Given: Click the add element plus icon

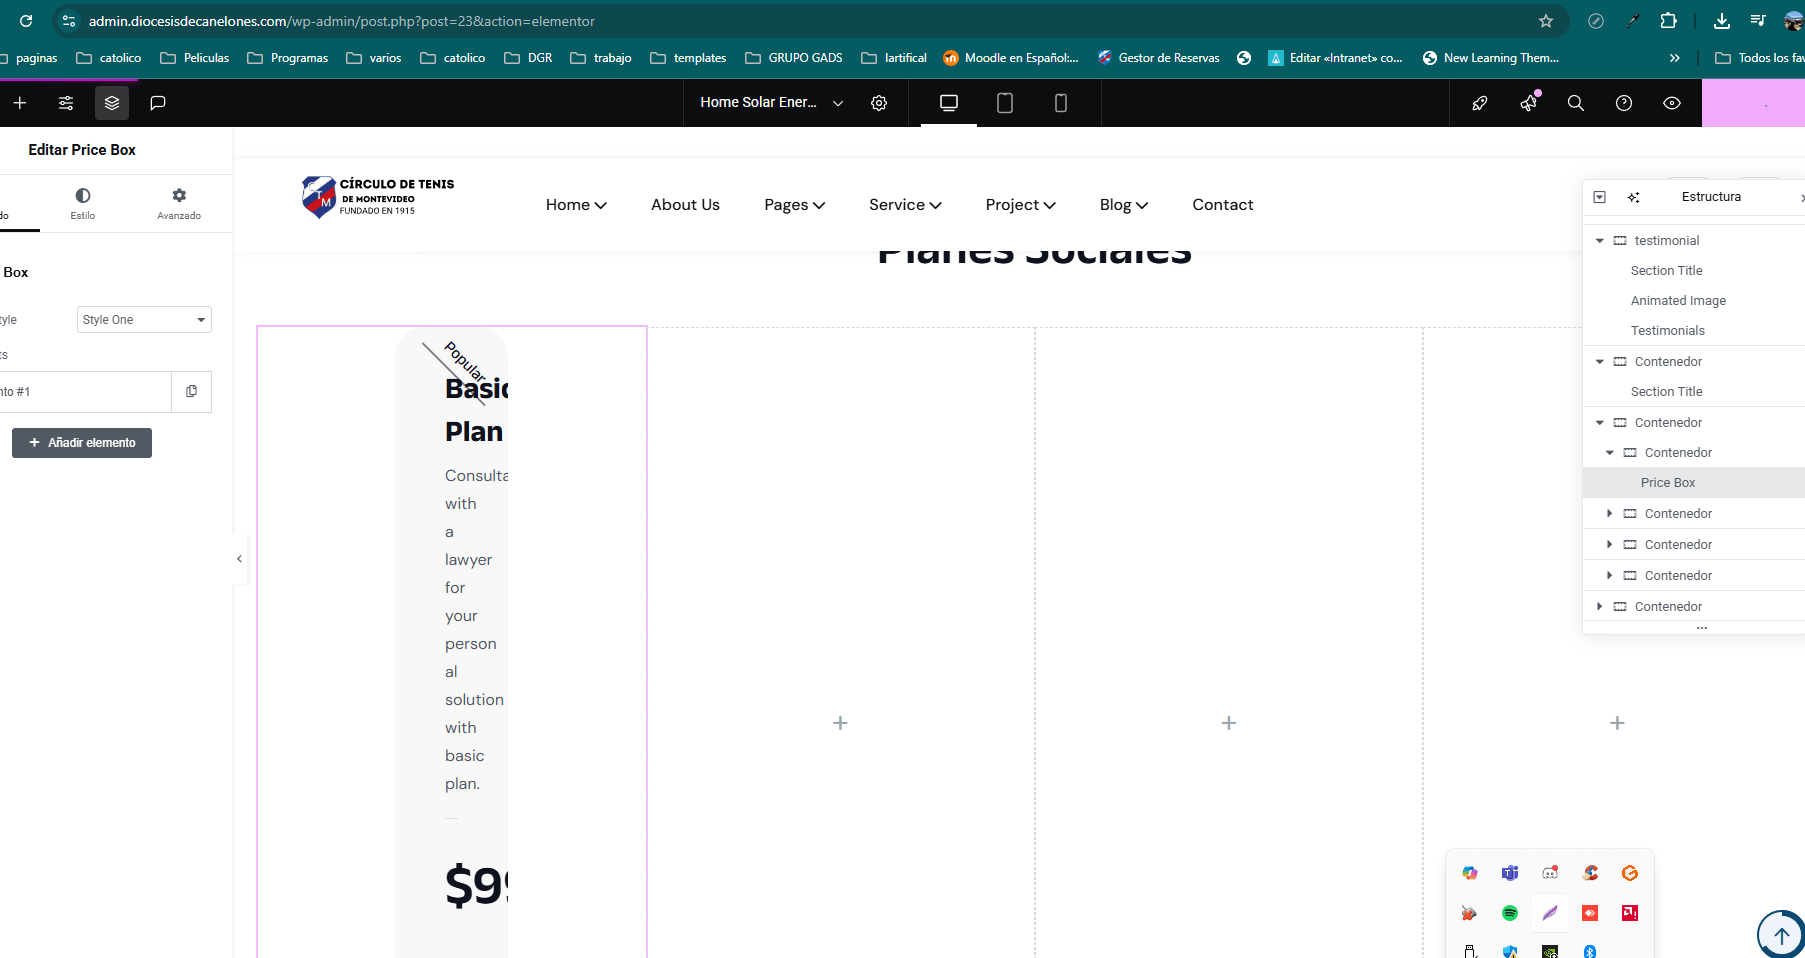Looking at the screenshot, I should [20, 103].
